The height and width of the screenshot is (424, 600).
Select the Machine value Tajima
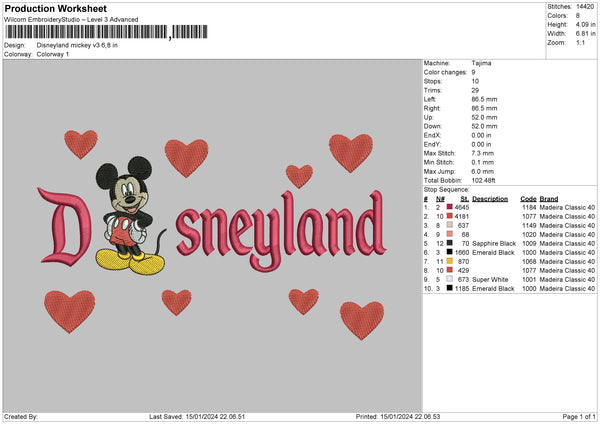point(481,63)
